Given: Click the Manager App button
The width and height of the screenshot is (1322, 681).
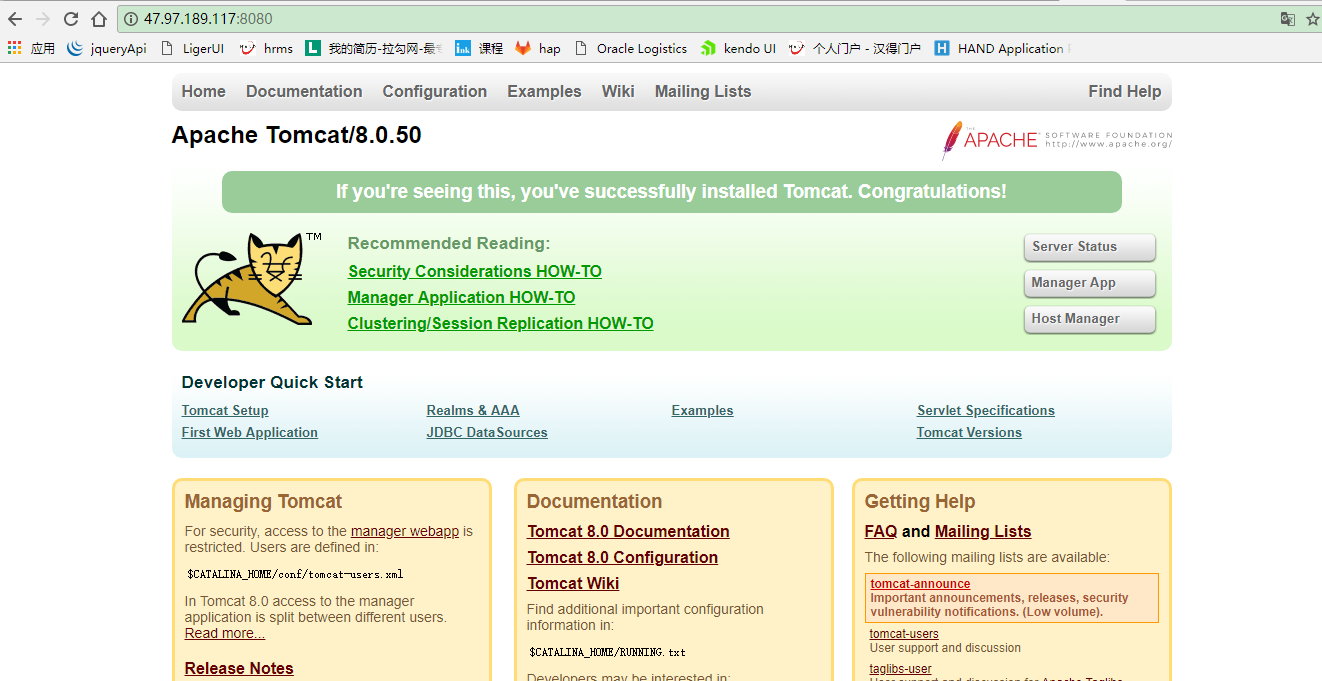Looking at the screenshot, I should (1089, 283).
